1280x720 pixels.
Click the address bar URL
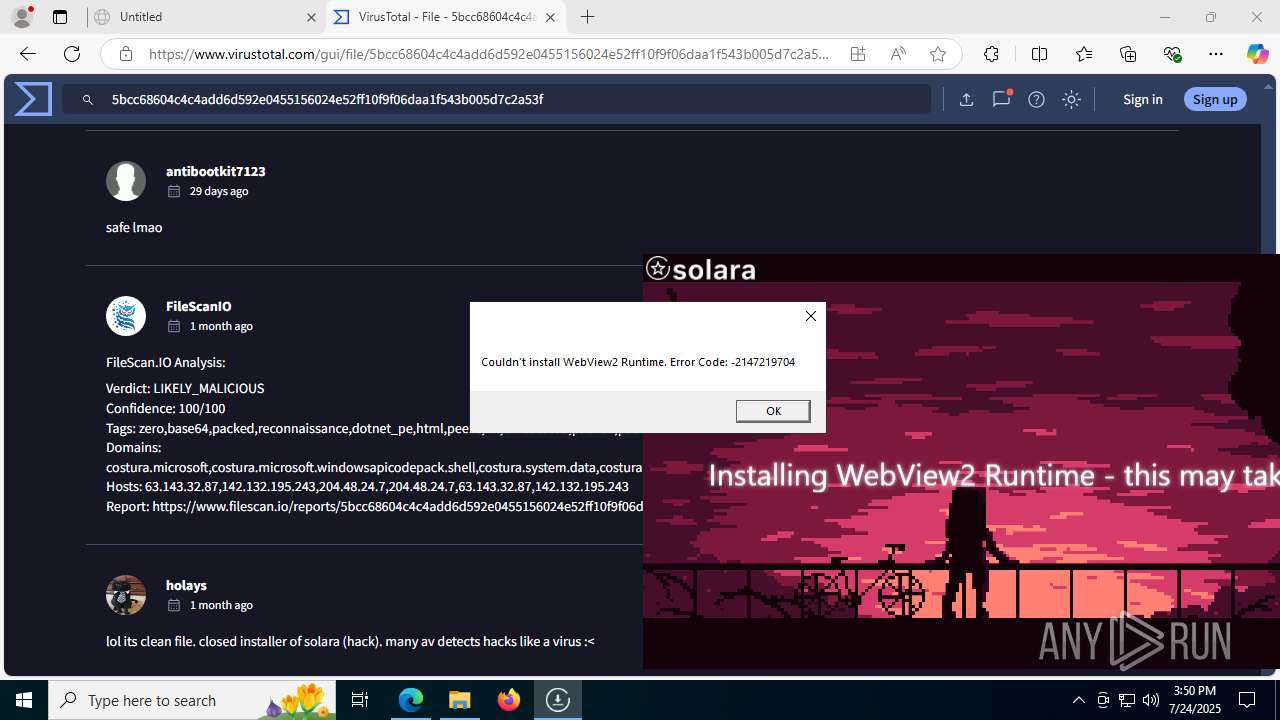(489, 54)
